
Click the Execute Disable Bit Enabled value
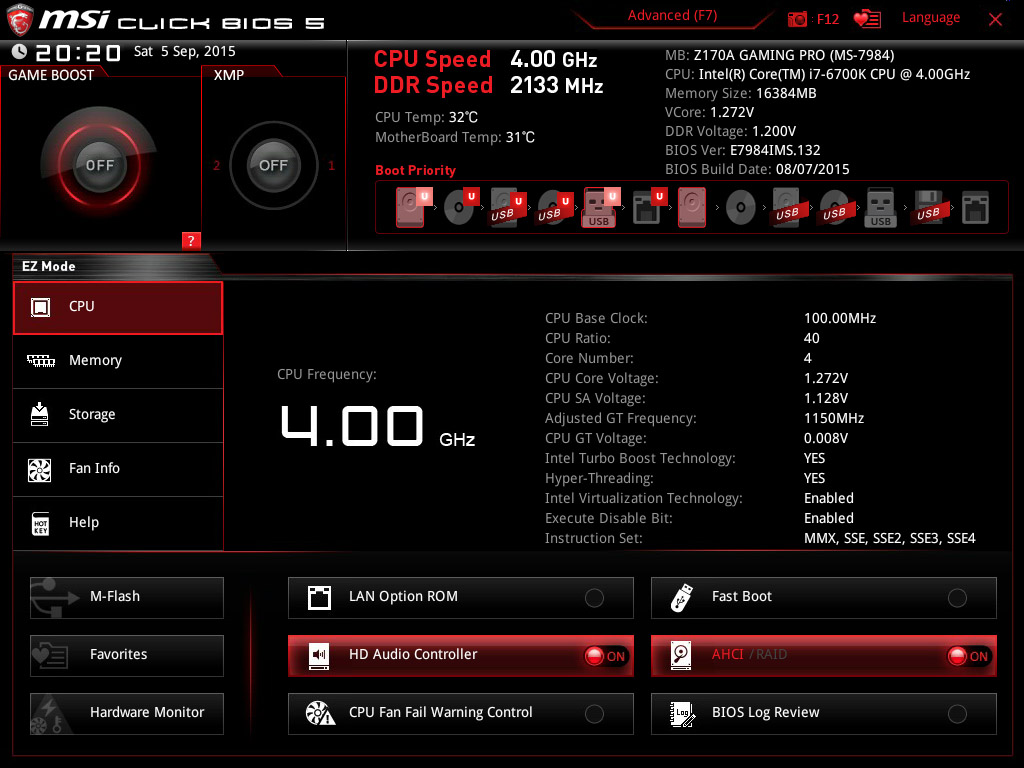click(829, 519)
